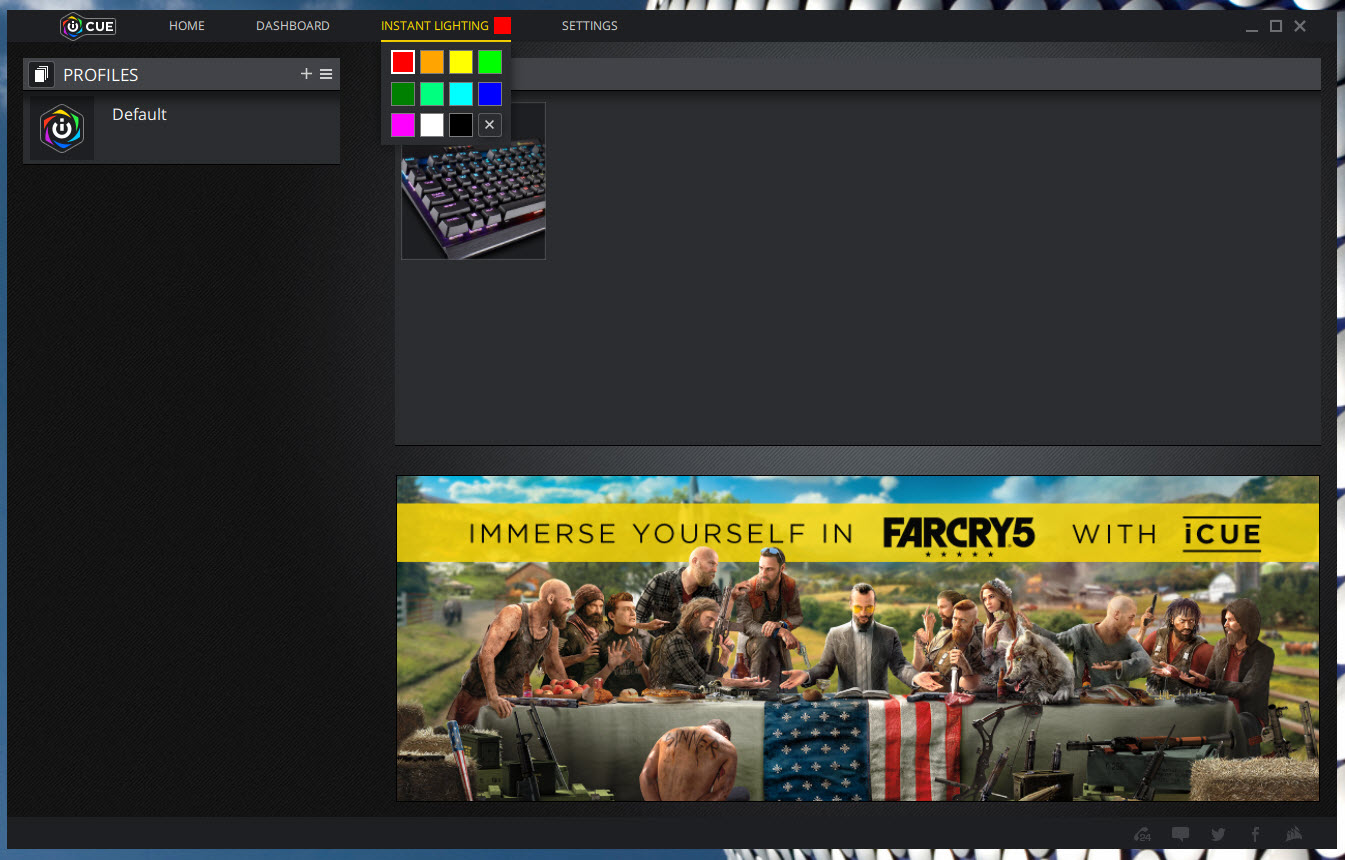Open the Far Cry 5 iCUE banner
Screen dimensions: 1345x860
point(858,638)
